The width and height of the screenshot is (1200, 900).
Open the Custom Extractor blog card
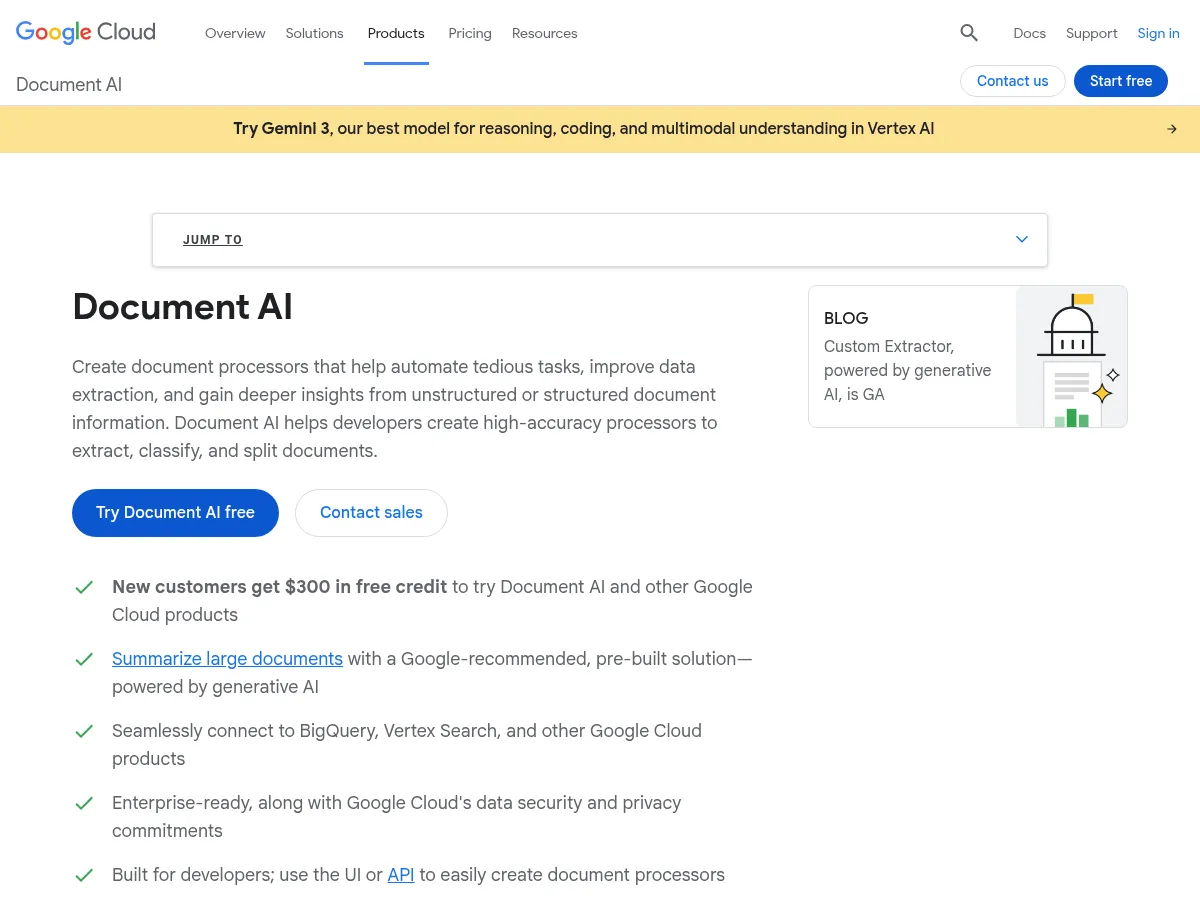[967, 356]
